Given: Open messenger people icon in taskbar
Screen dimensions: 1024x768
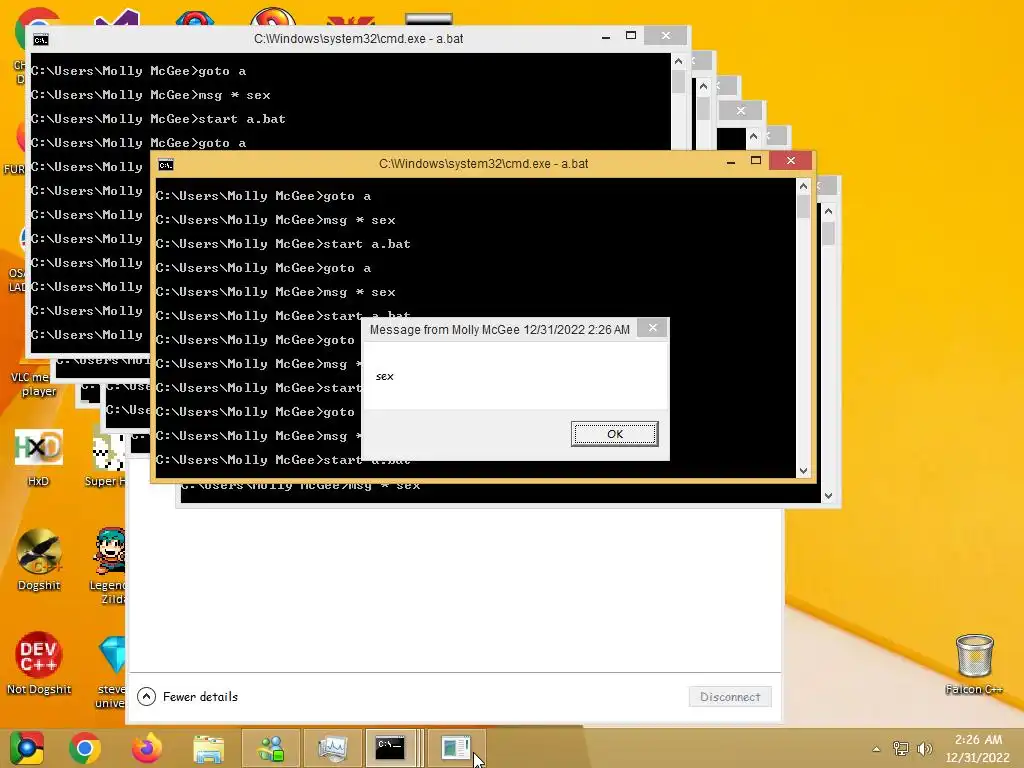Looking at the screenshot, I should pyautogui.click(x=271, y=748).
